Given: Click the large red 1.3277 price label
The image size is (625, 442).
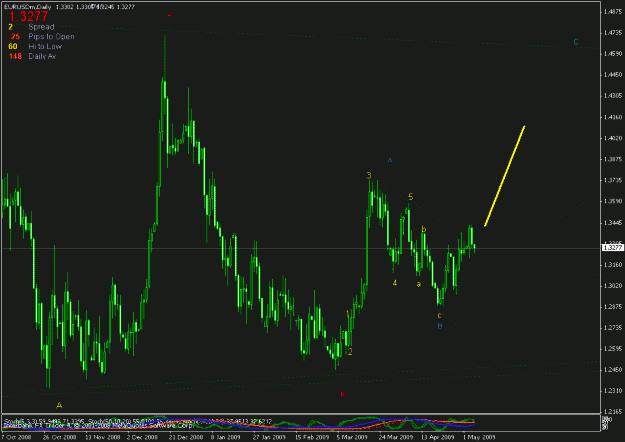Looking at the screenshot, I should [28, 16].
